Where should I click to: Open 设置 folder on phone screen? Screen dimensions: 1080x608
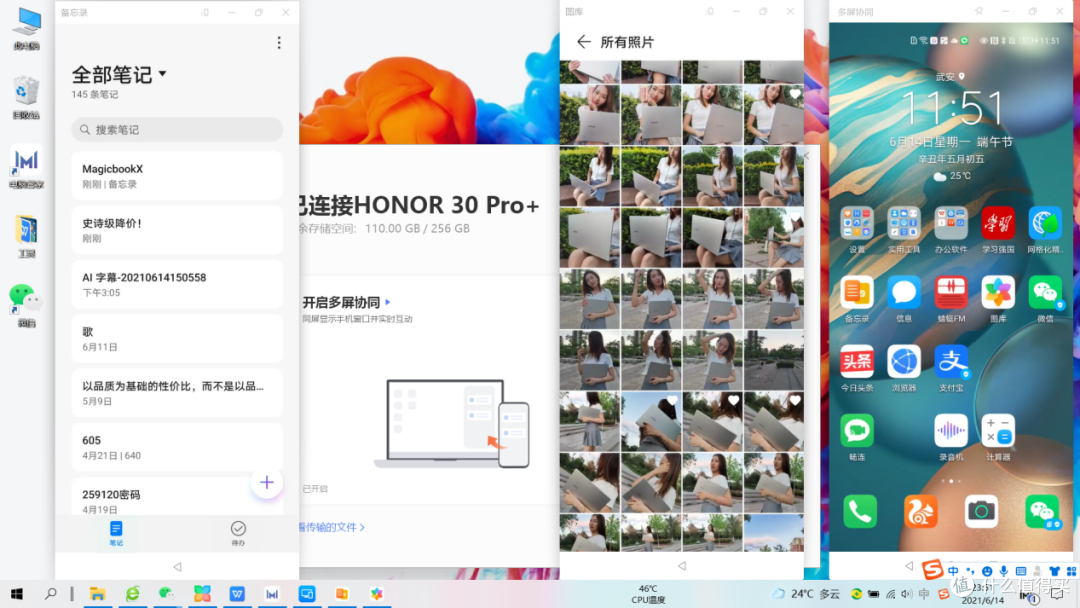pyautogui.click(x=857, y=231)
